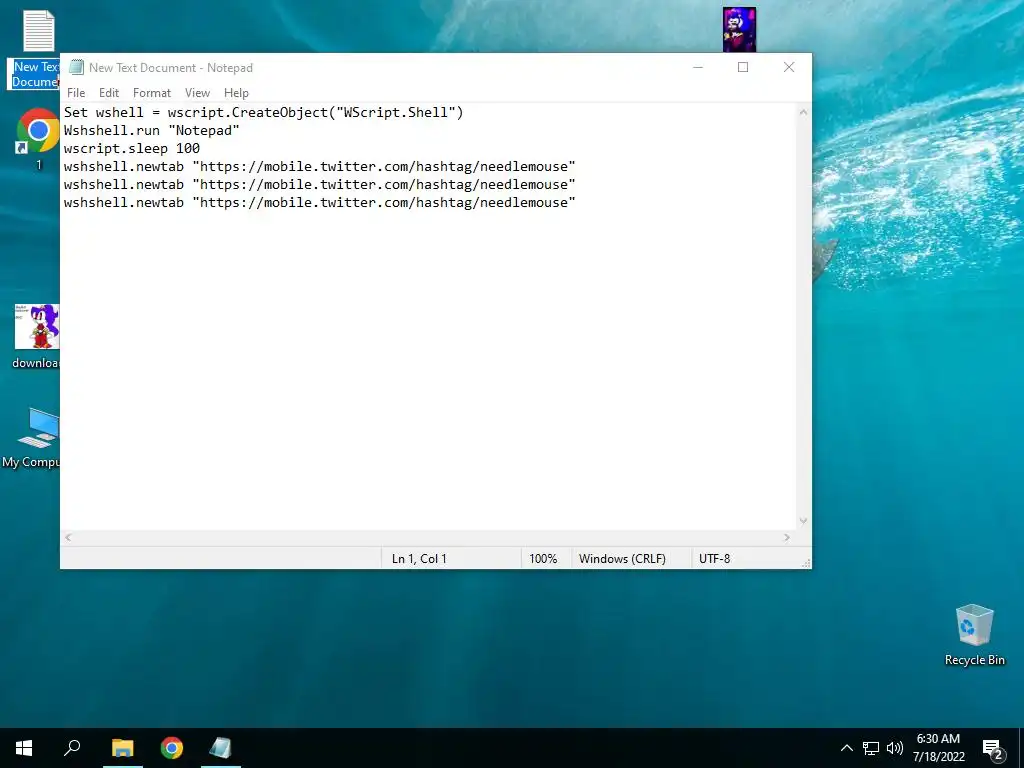Screen dimensions: 1024x768
Task: Open Chrome from the taskbar
Action: pyautogui.click(x=172, y=748)
